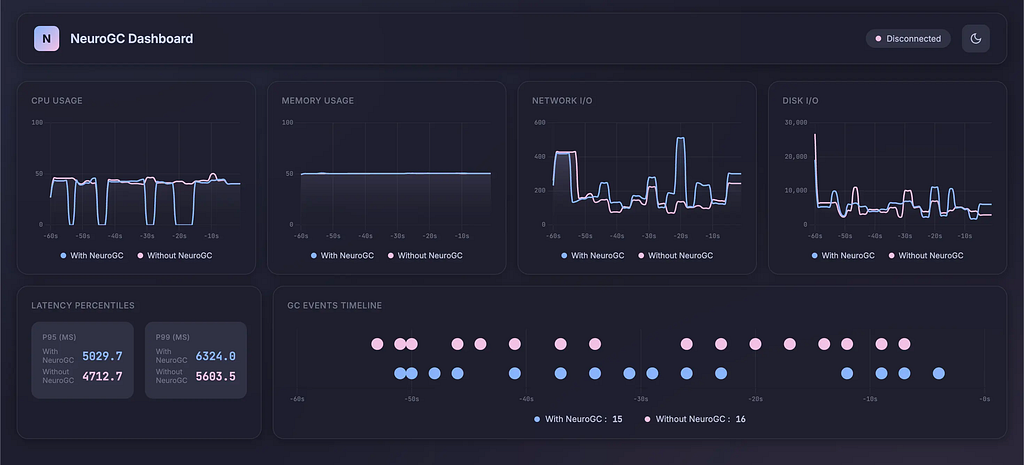Select the P99 value 6324.0
Viewport: 1024px width, 465px height.
point(216,356)
